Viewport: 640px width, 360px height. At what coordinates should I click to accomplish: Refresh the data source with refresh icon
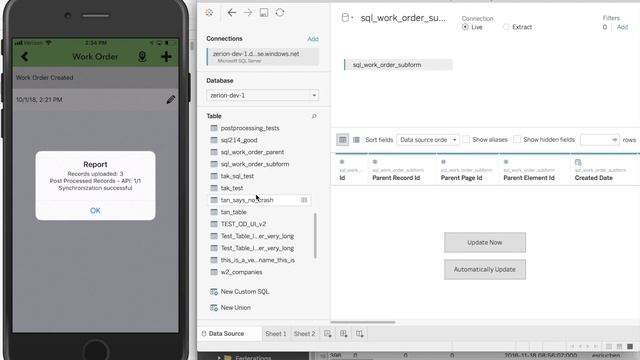pos(280,13)
